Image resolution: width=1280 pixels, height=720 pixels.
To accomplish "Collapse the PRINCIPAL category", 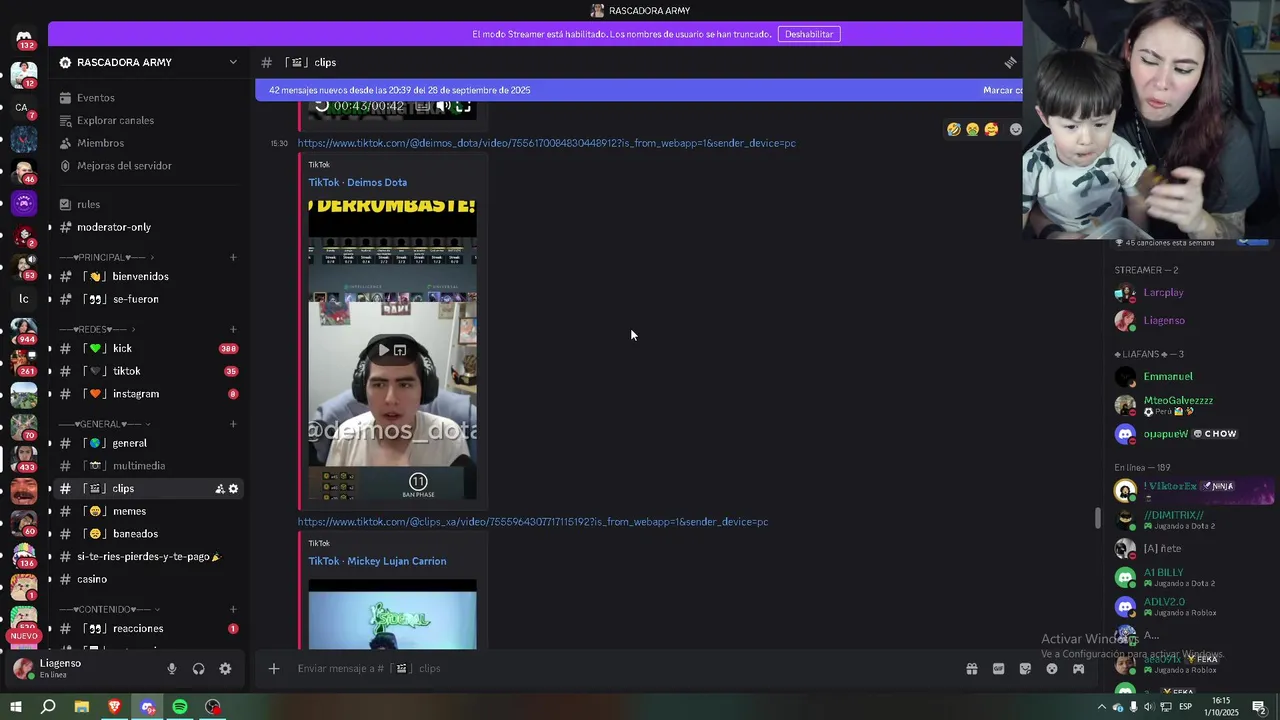I will pyautogui.click(x=108, y=257).
